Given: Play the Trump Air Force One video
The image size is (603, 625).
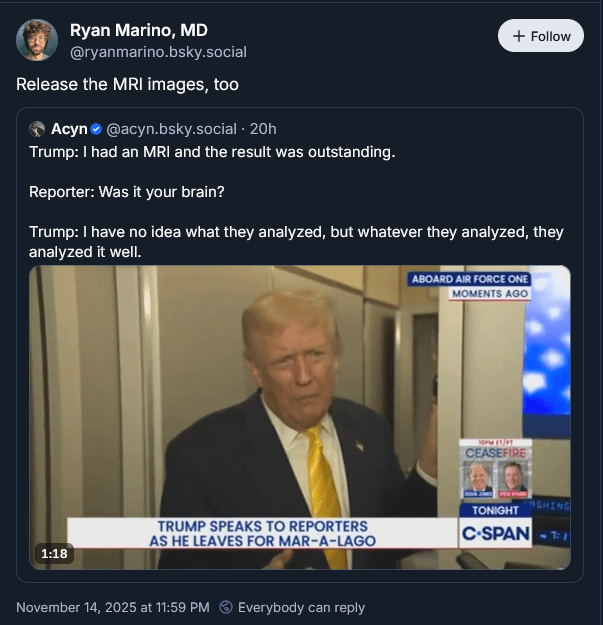Looking at the screenshot, I should 300,400.
